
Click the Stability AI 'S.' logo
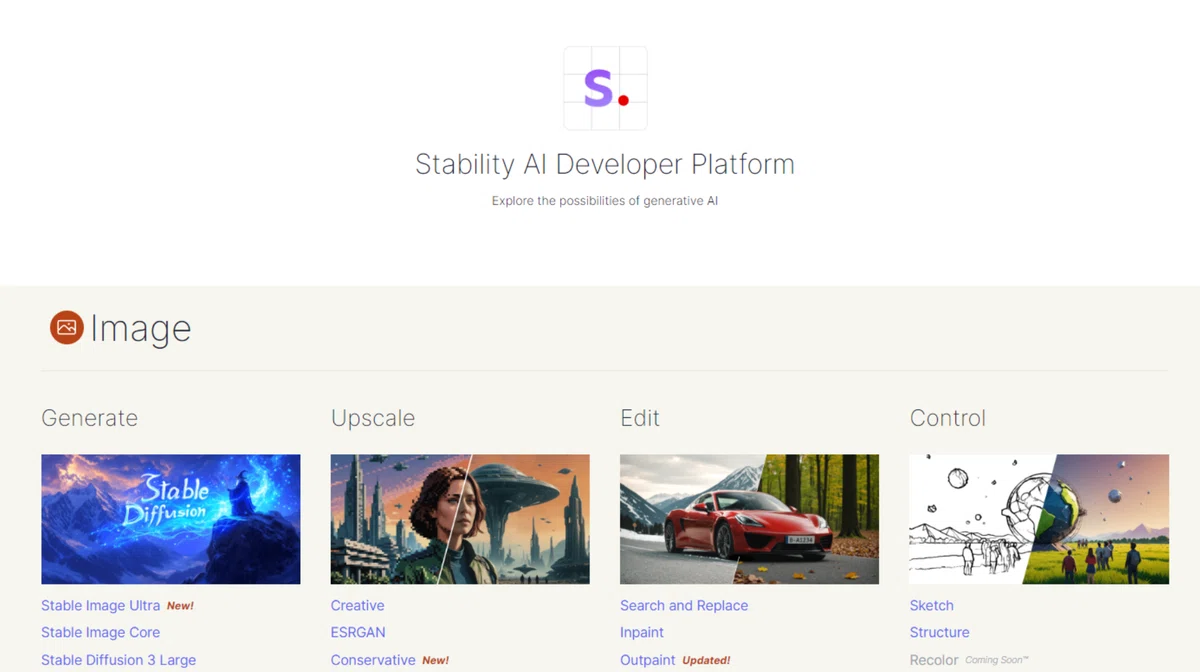pos(605,88)
